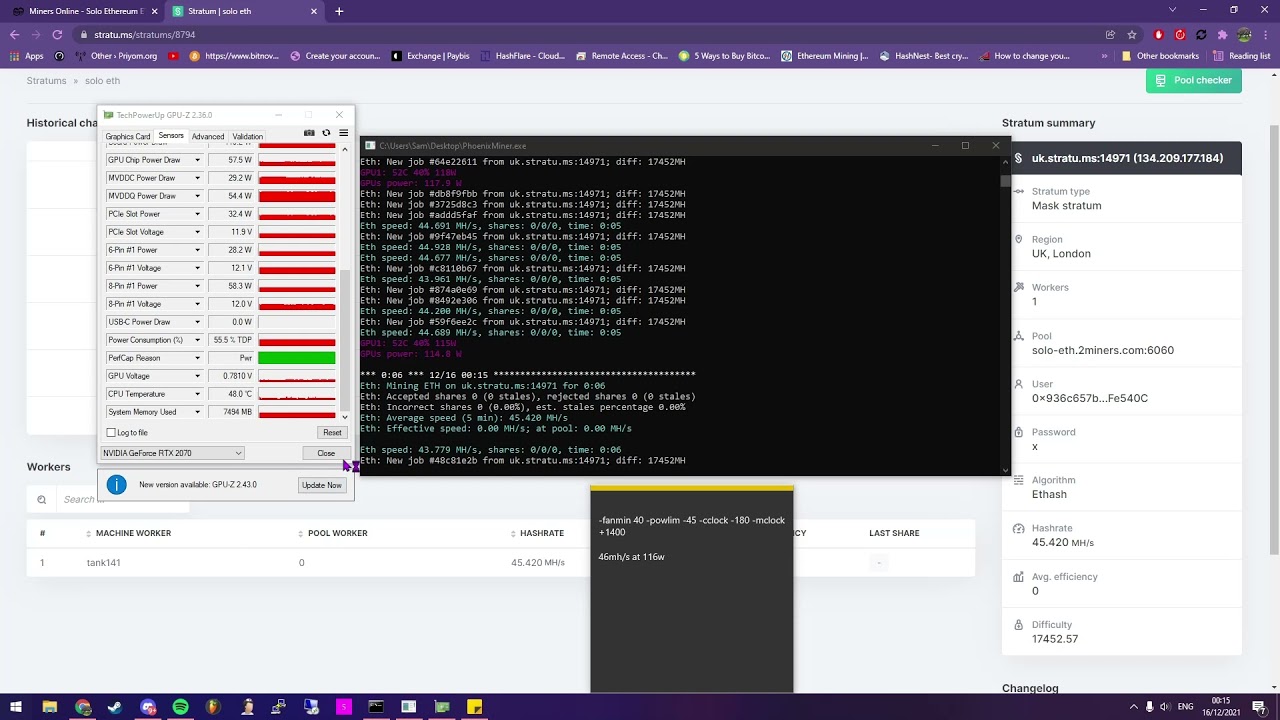The width and height of the screenshot is (1280, 720).
Task: Click the ENG language indicator in the taskbar
Action: 1185,707
